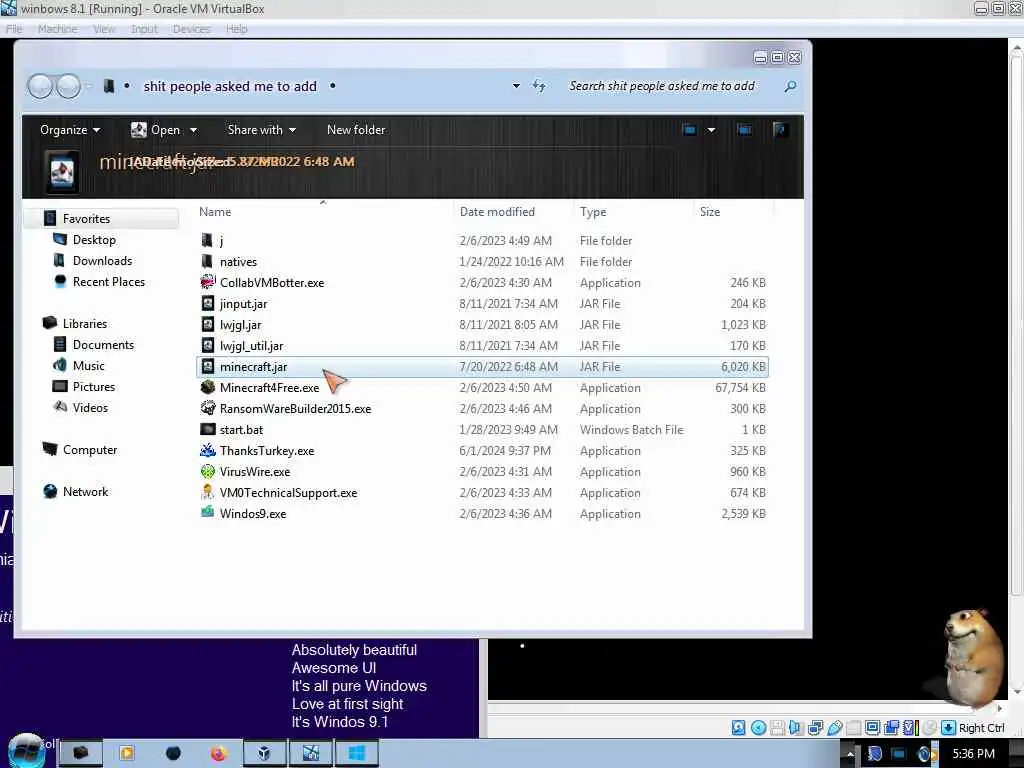Open the VirtualBox View menu
Viewport: 1024px width, 768px height.
(x=104, y=29)
